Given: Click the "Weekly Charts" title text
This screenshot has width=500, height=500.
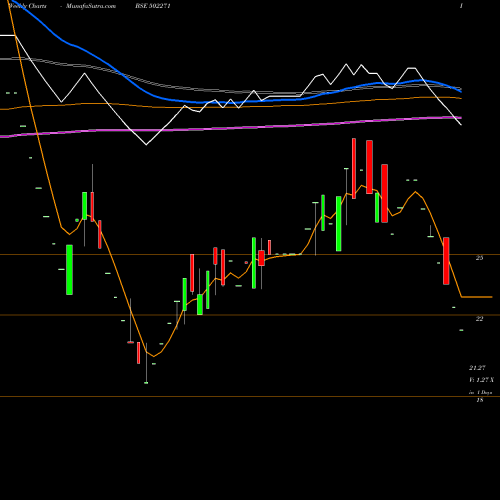Looking at the screenshot, I should click(28, 6).
